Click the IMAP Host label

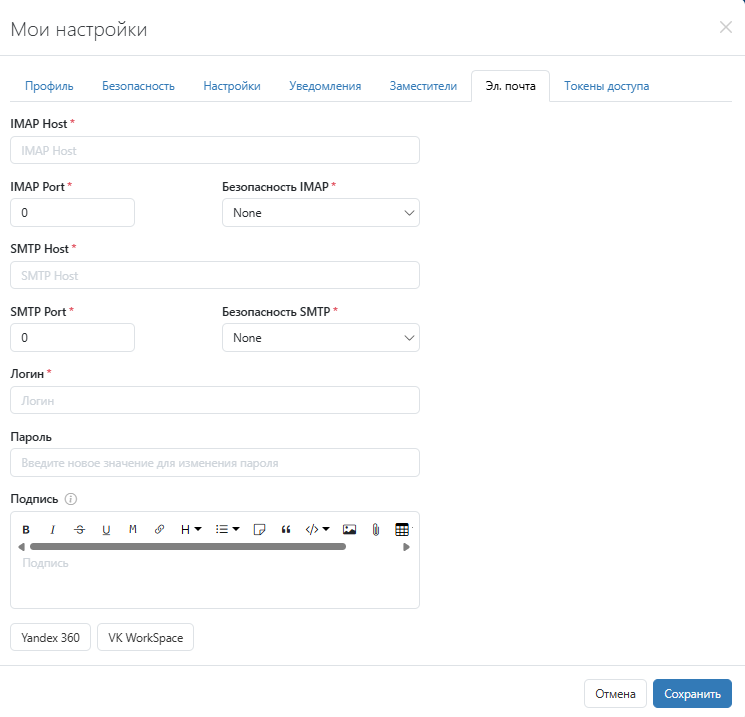[x=39, y=124]
